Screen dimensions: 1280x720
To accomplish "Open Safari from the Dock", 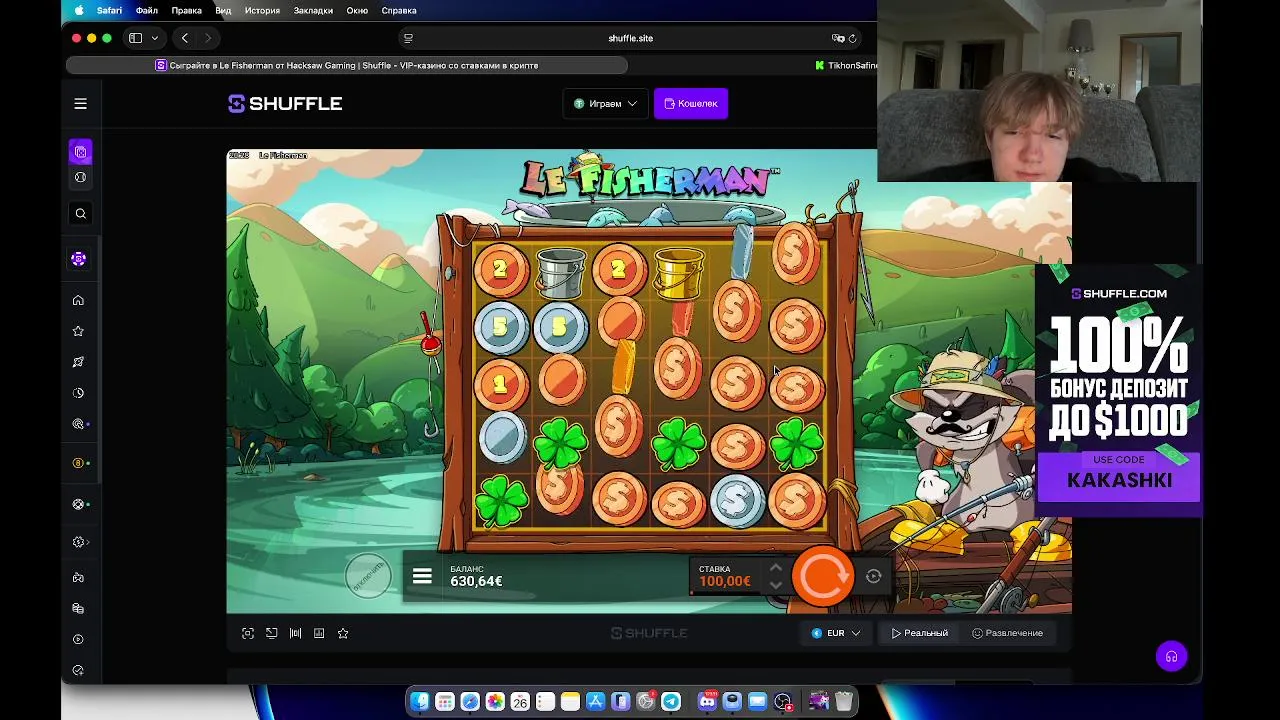I will (x=470, y=702).
